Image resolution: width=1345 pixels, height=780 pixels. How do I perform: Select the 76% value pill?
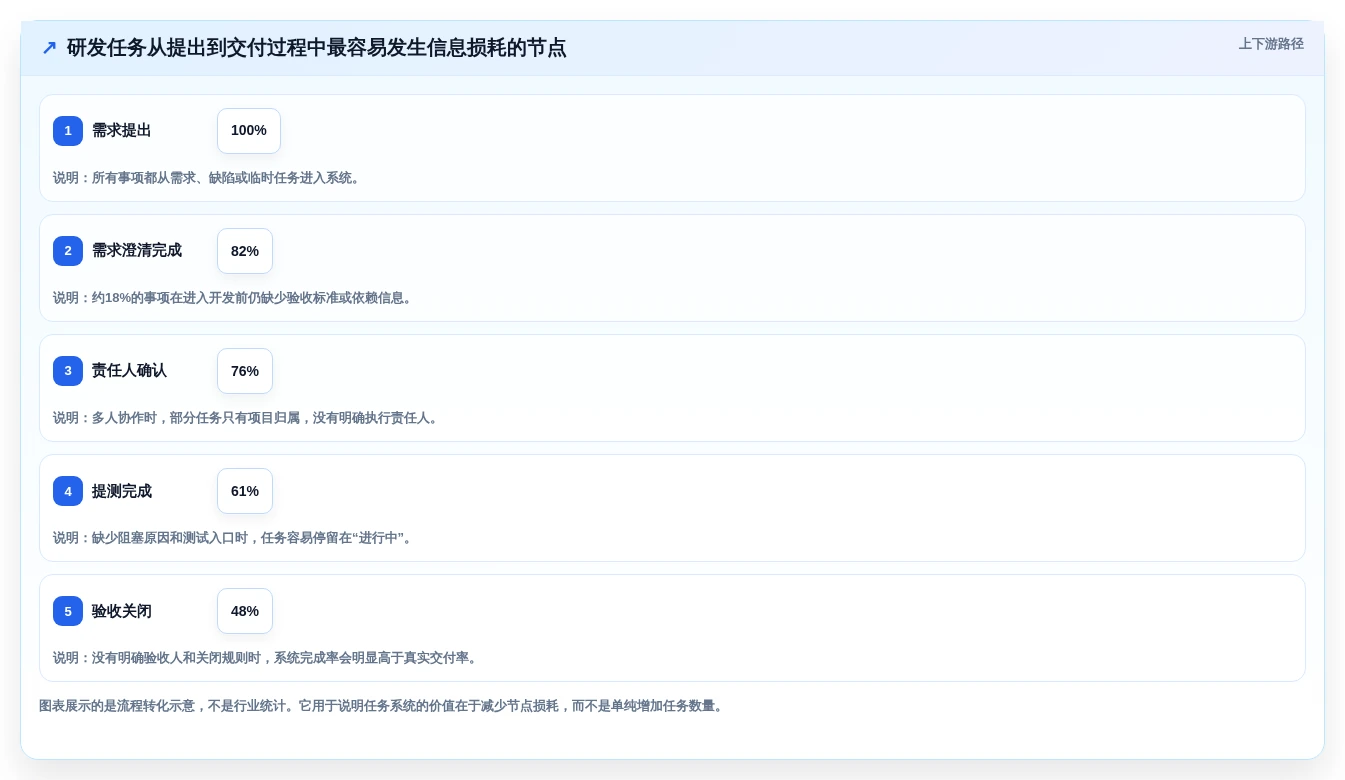point(245,371)
